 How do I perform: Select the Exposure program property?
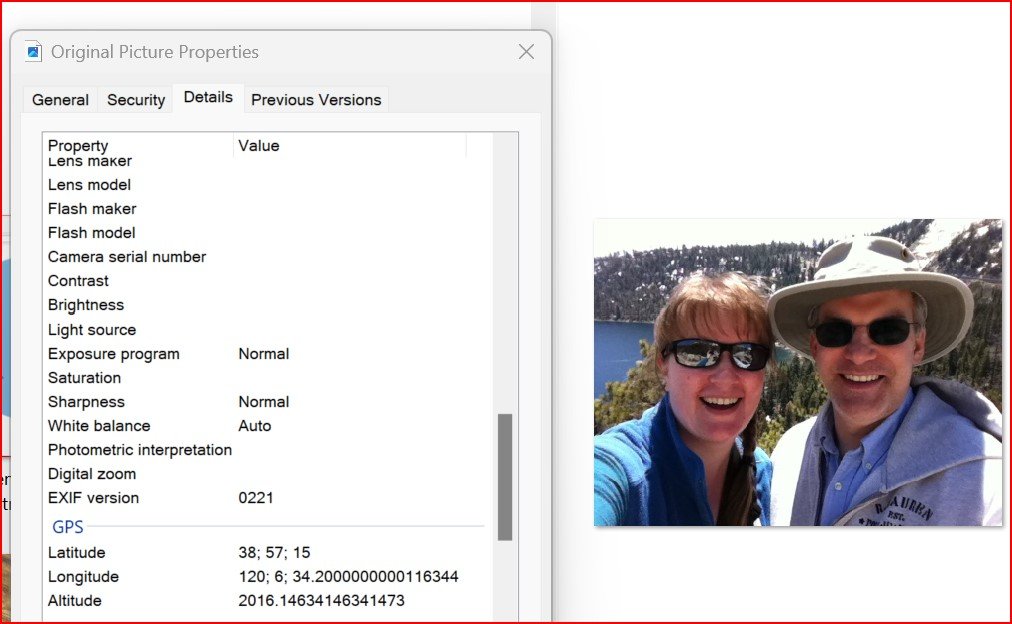coord(113,354)
